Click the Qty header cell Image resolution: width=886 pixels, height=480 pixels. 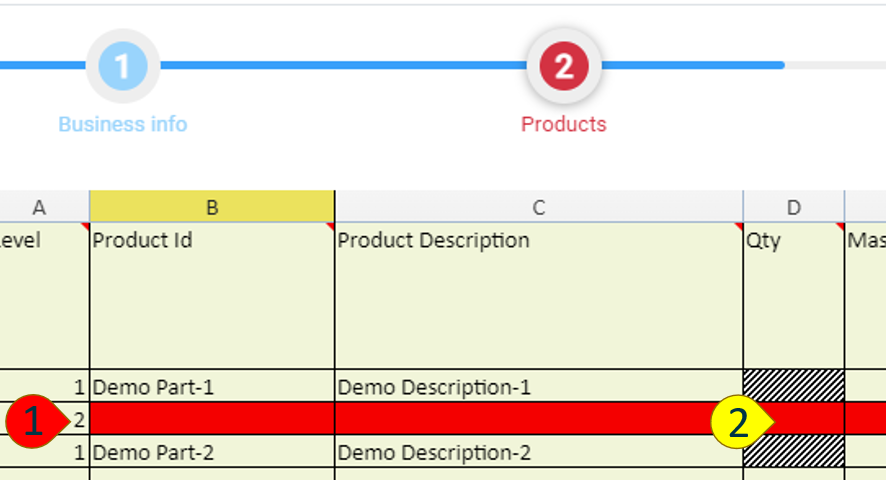pyautogui.click(x=793, y=295)
